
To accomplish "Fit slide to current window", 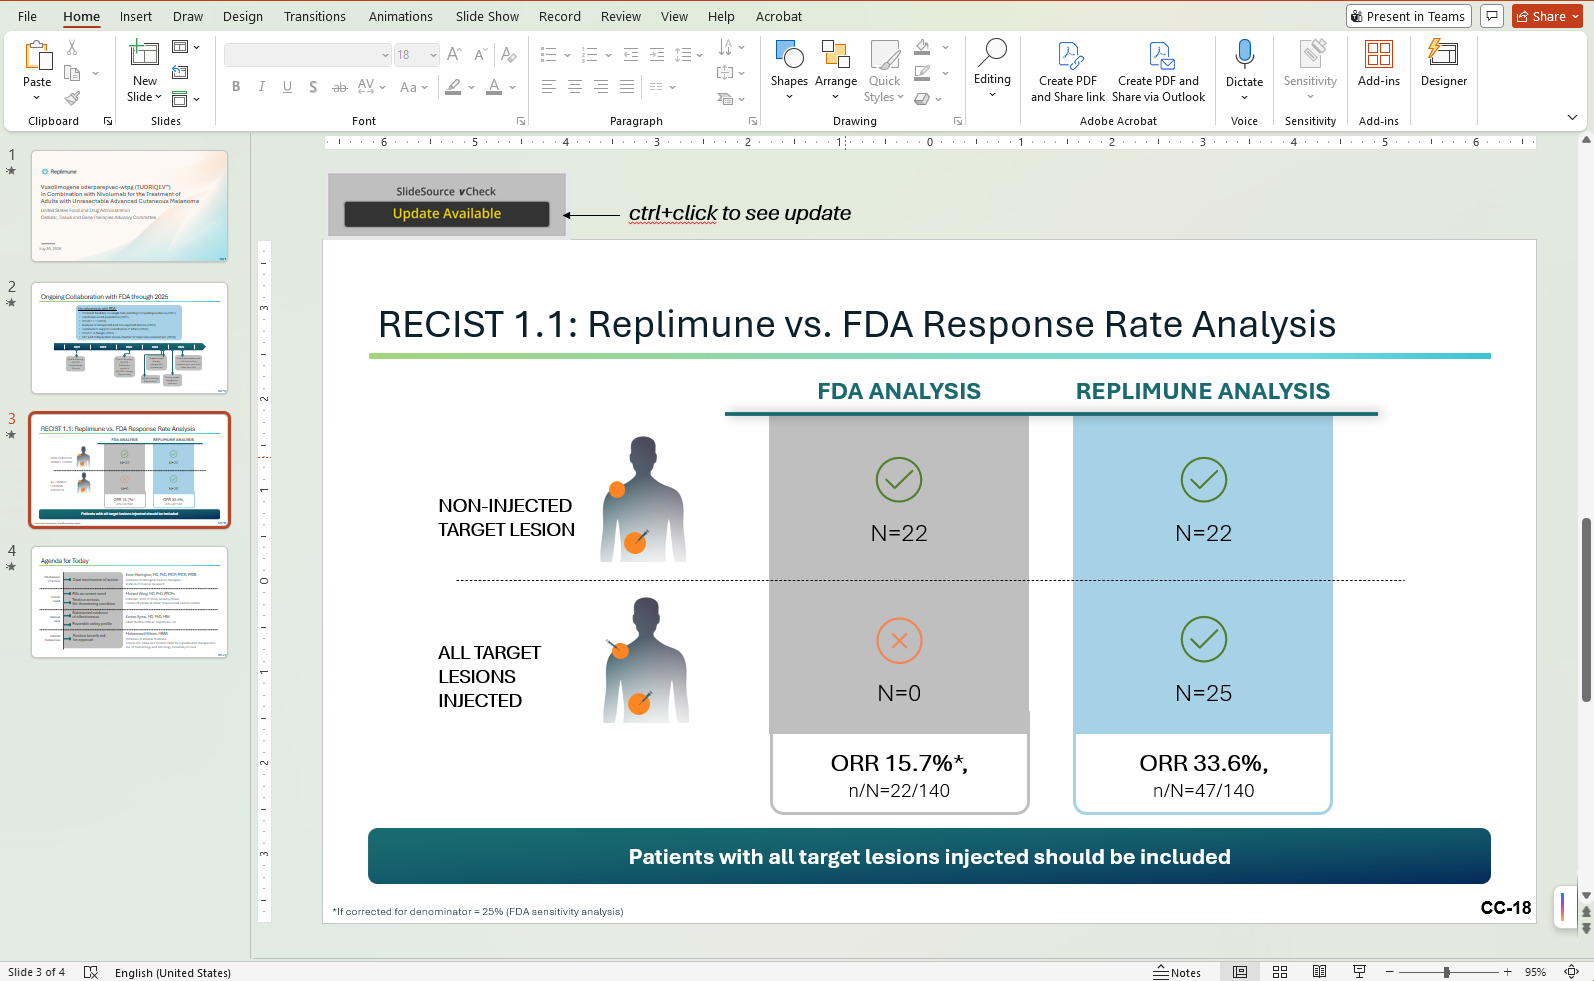I will click(1571, 972).
